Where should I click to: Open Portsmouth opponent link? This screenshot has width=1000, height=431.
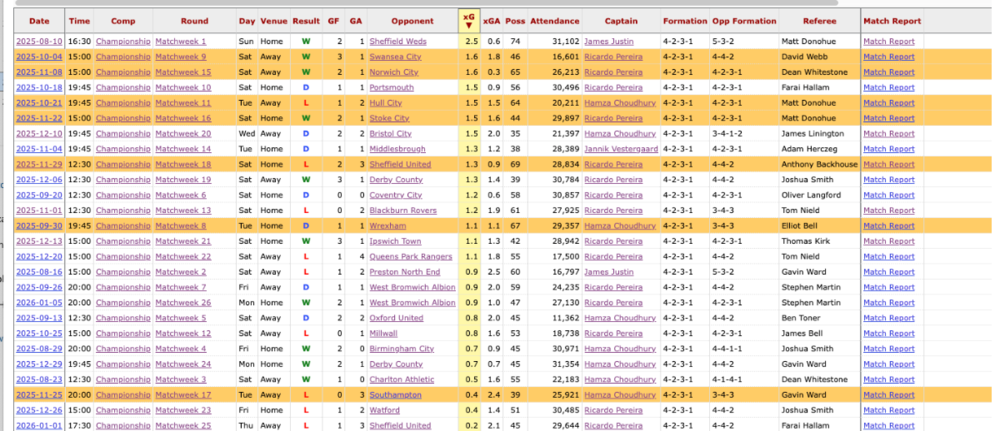pos(392,87)
